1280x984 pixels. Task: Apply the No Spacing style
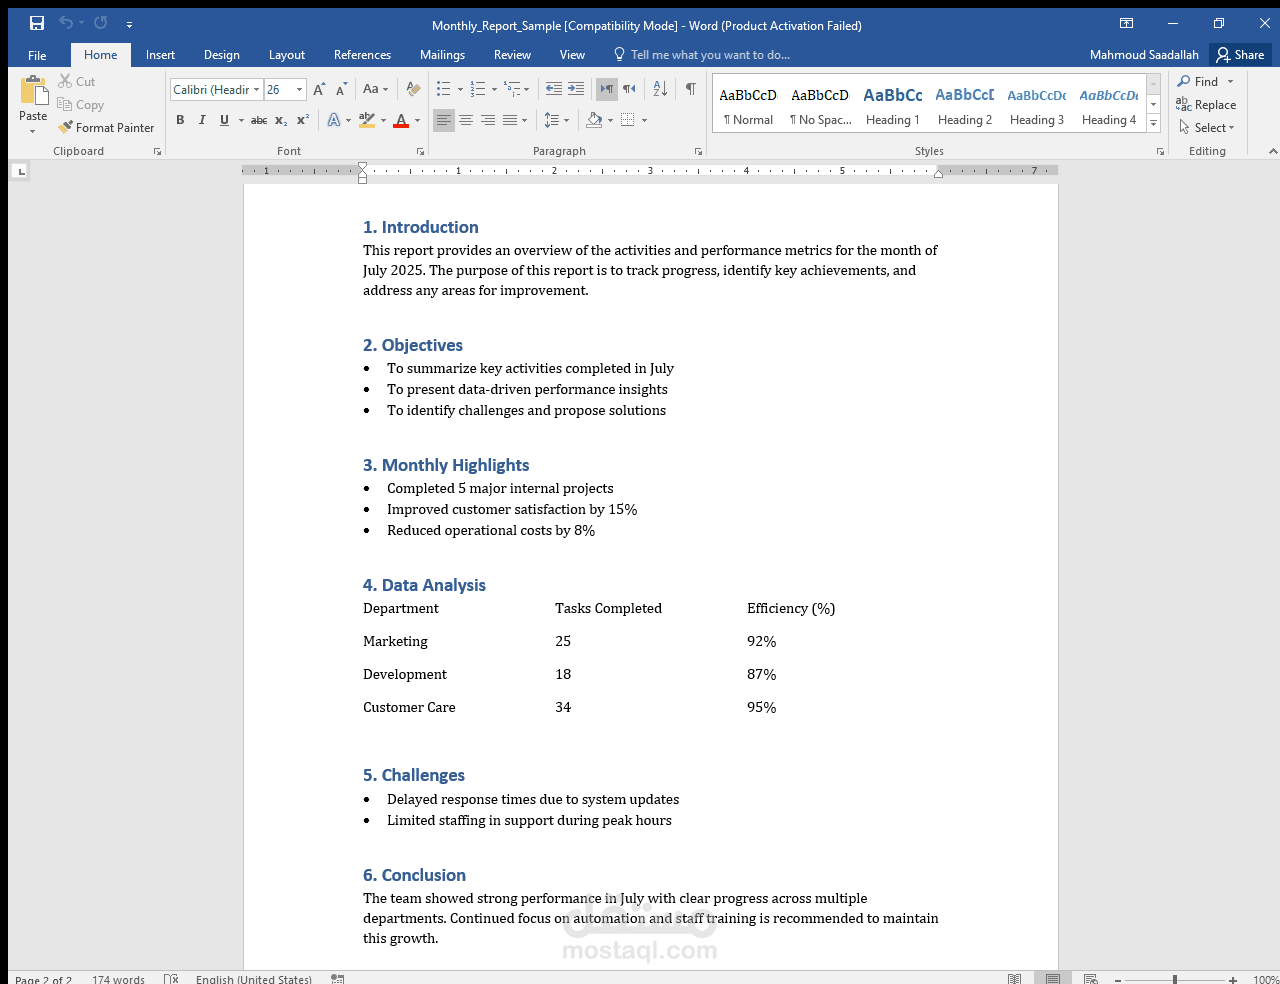pos(820,105)
